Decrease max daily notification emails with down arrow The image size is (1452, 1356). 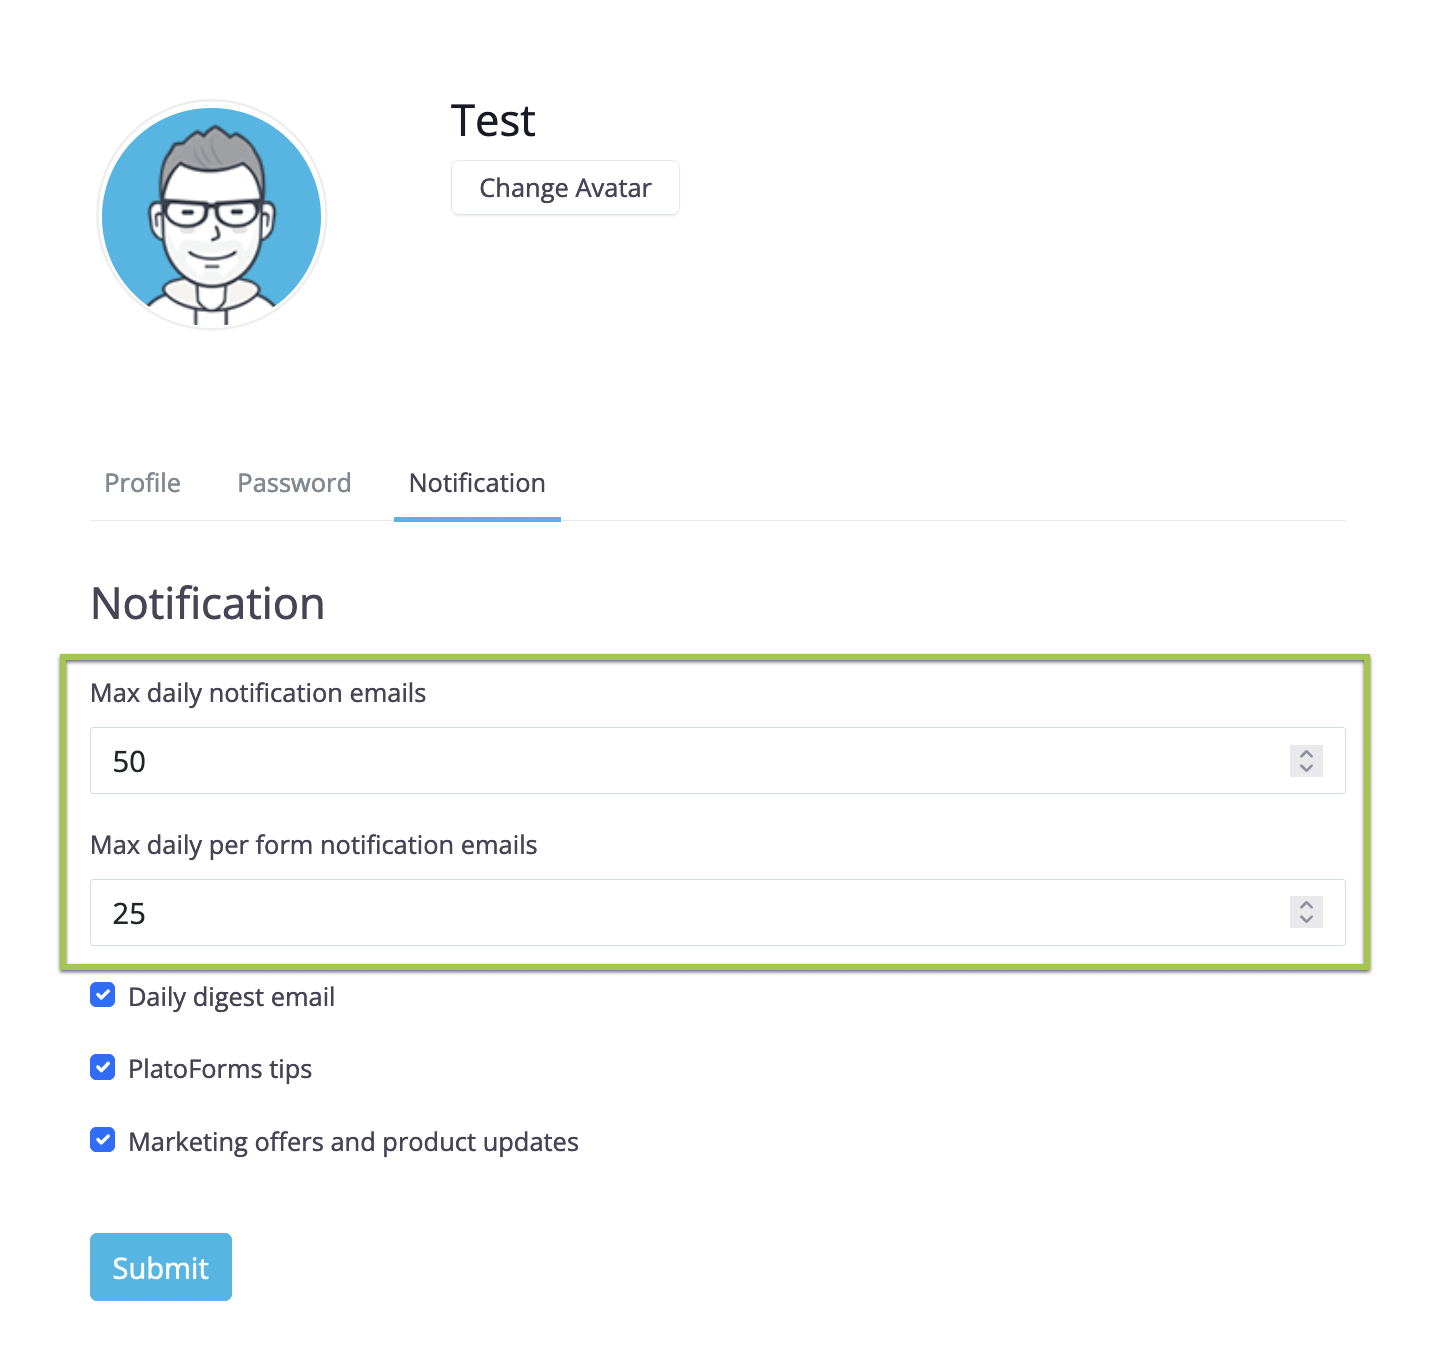(1306, 768)
